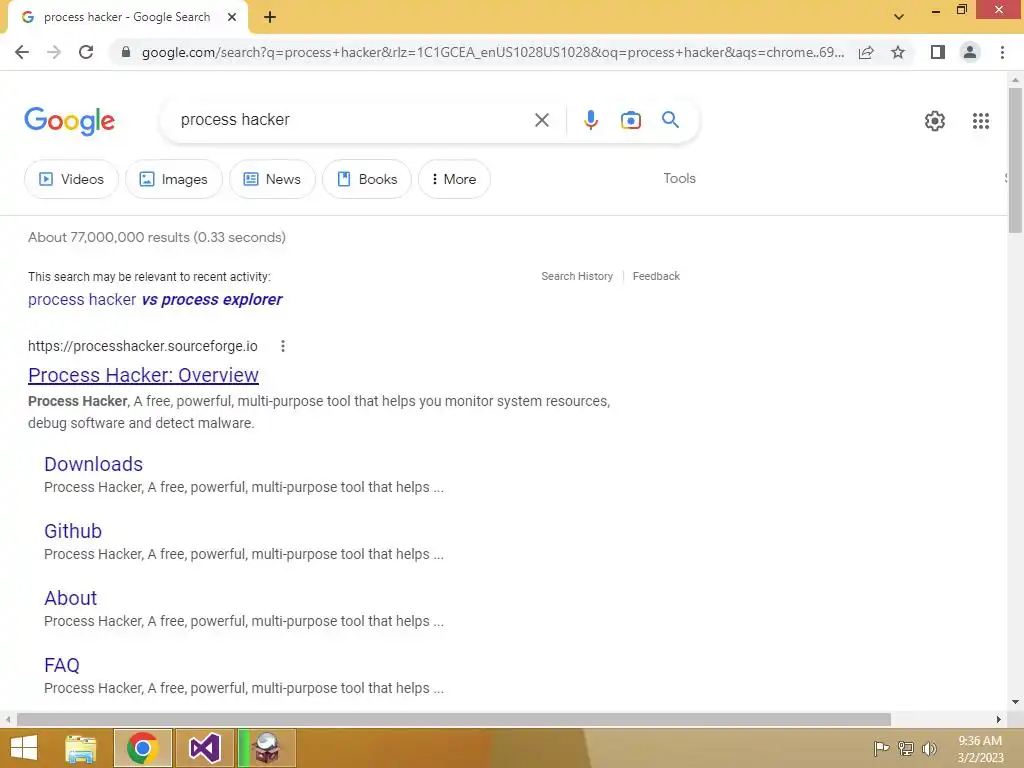Open the Google apps grid

click(980, 121)
